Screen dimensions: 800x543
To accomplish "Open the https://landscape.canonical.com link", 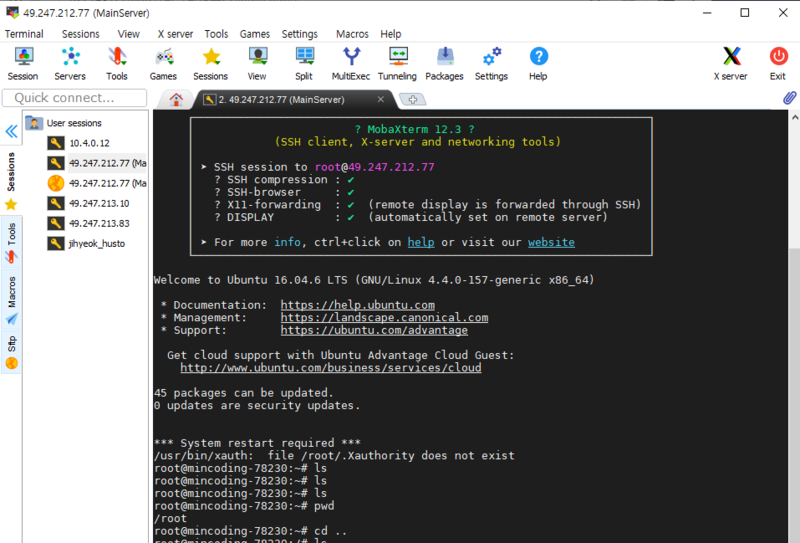I will [x=384, y=317].
